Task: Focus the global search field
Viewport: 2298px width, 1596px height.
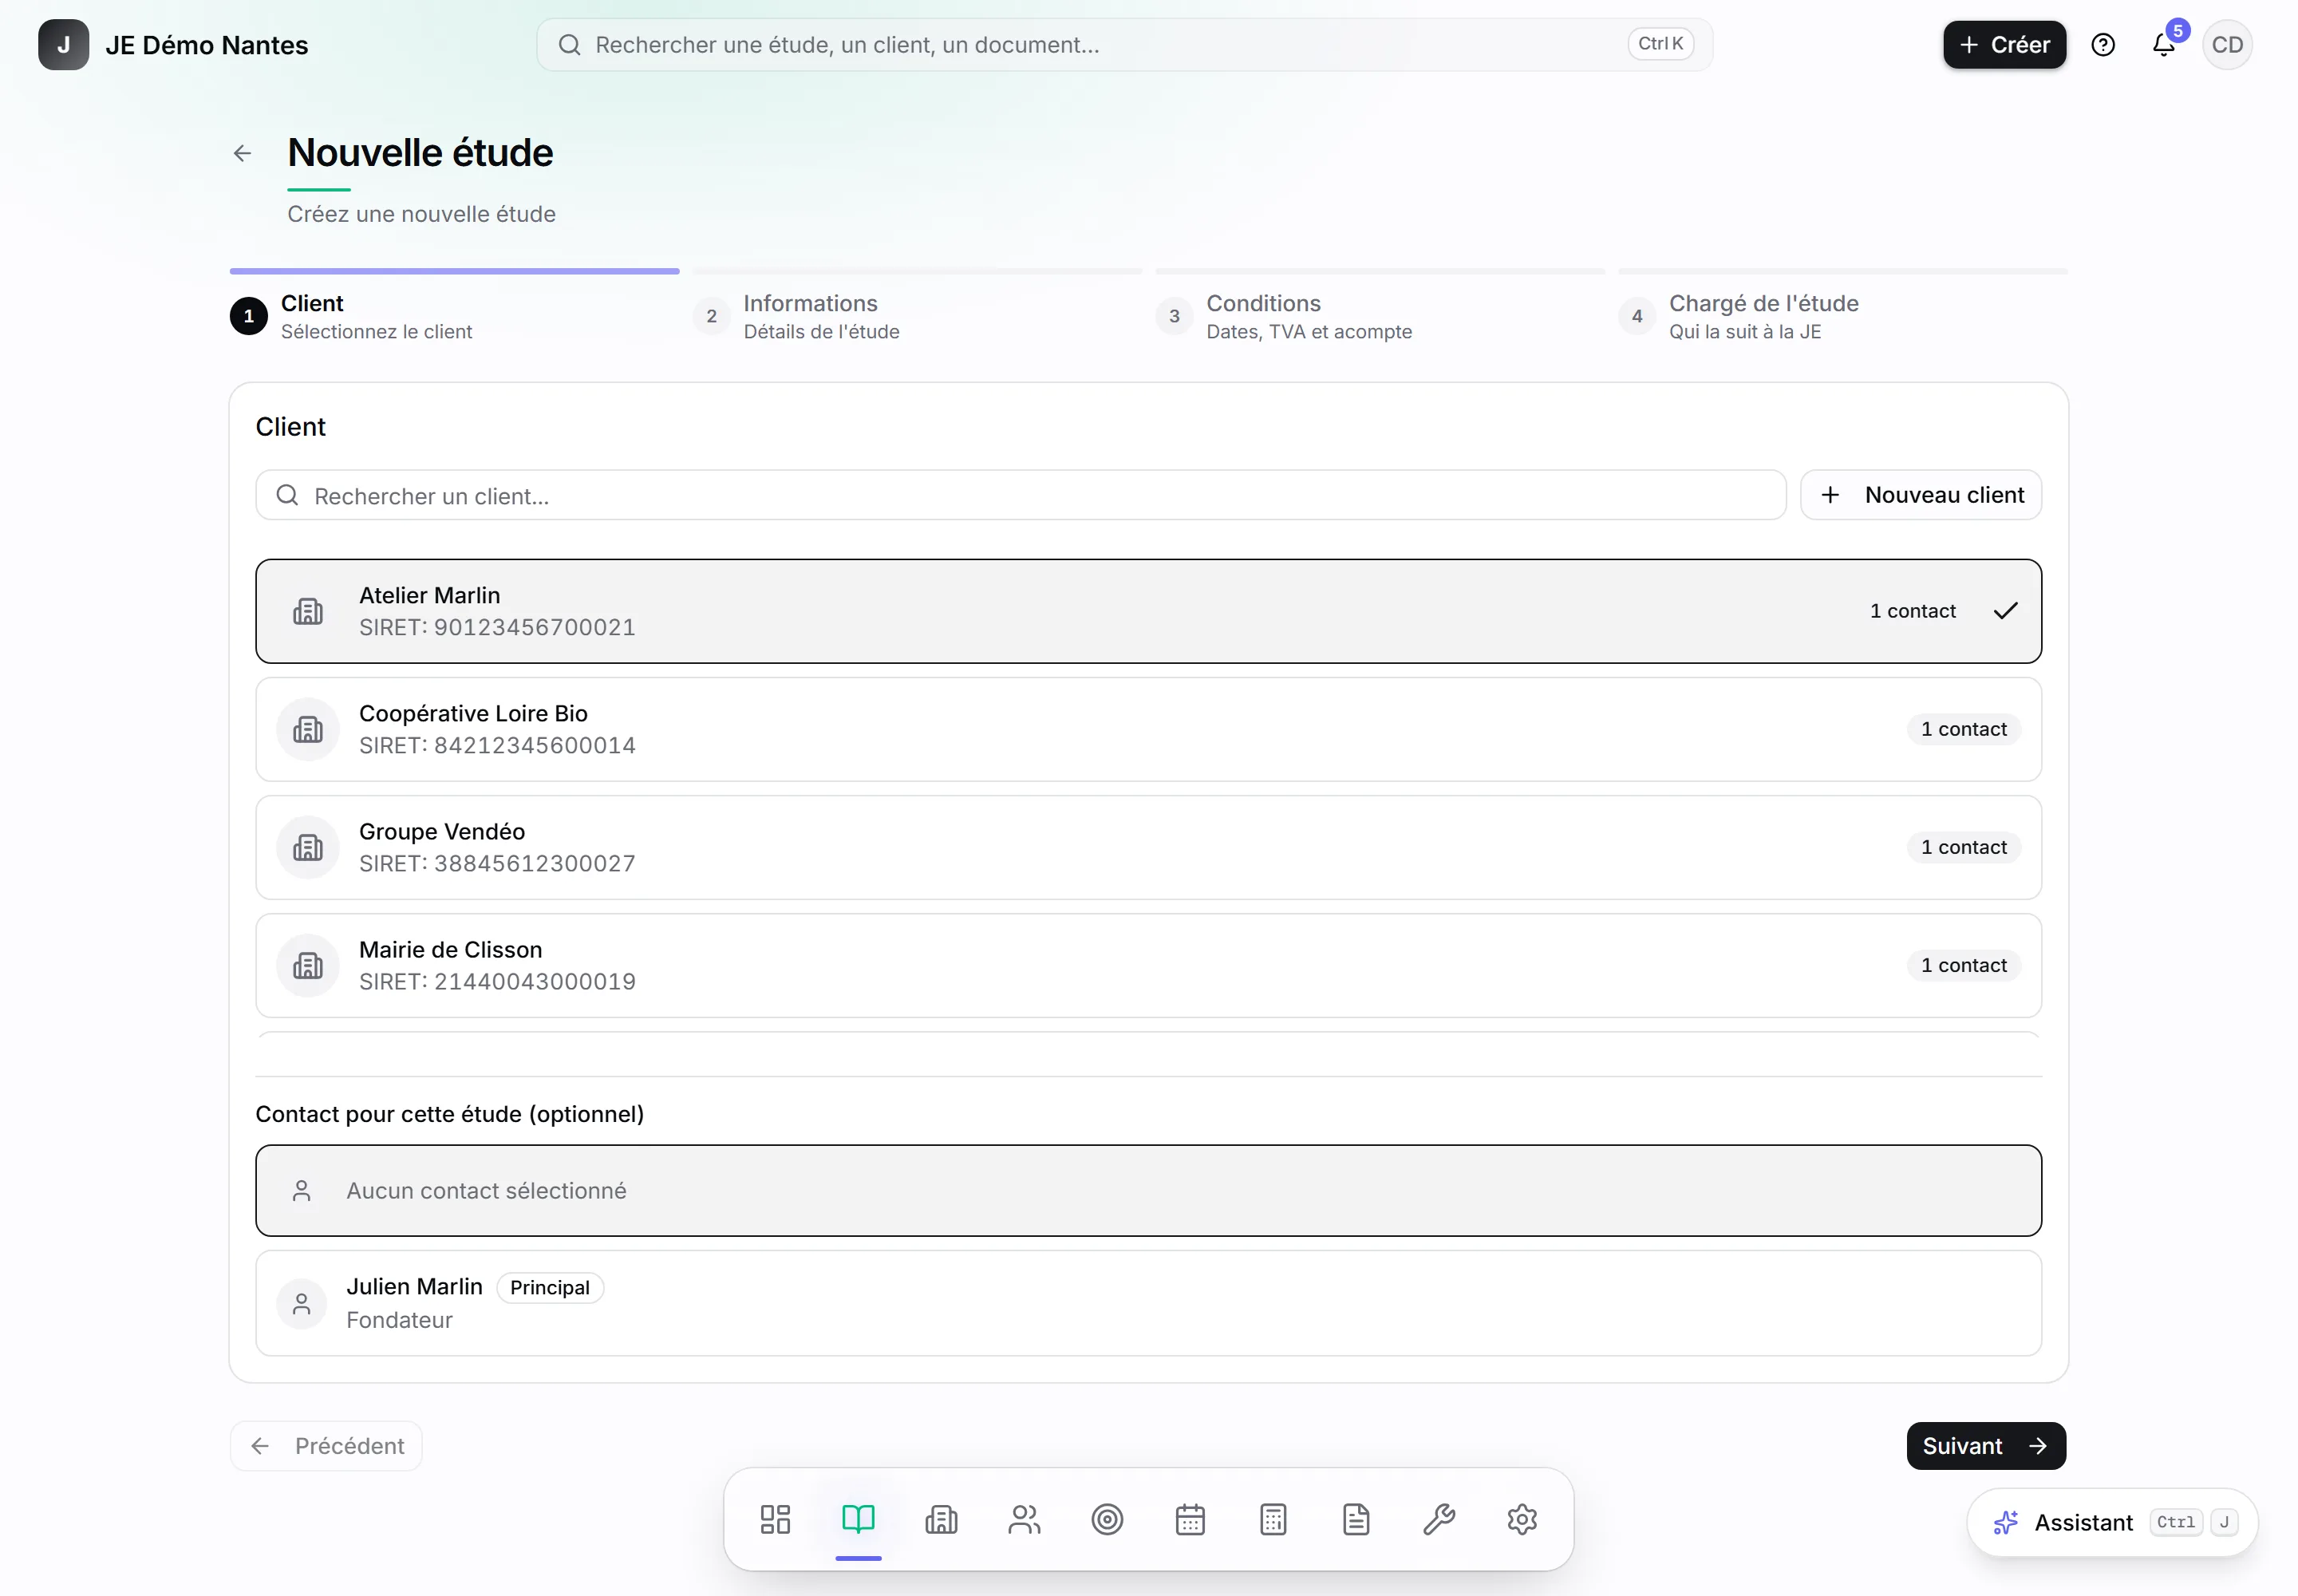Action: coord(1124,45)
